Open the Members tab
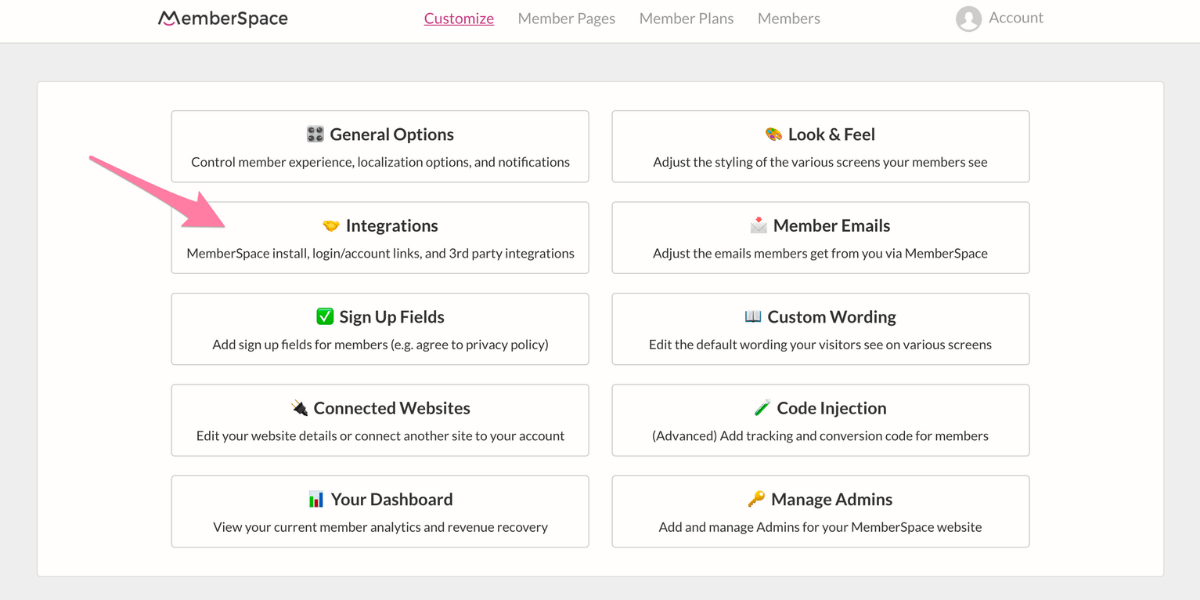Viewport: 1200px width, 600px height. click(789, 18)
